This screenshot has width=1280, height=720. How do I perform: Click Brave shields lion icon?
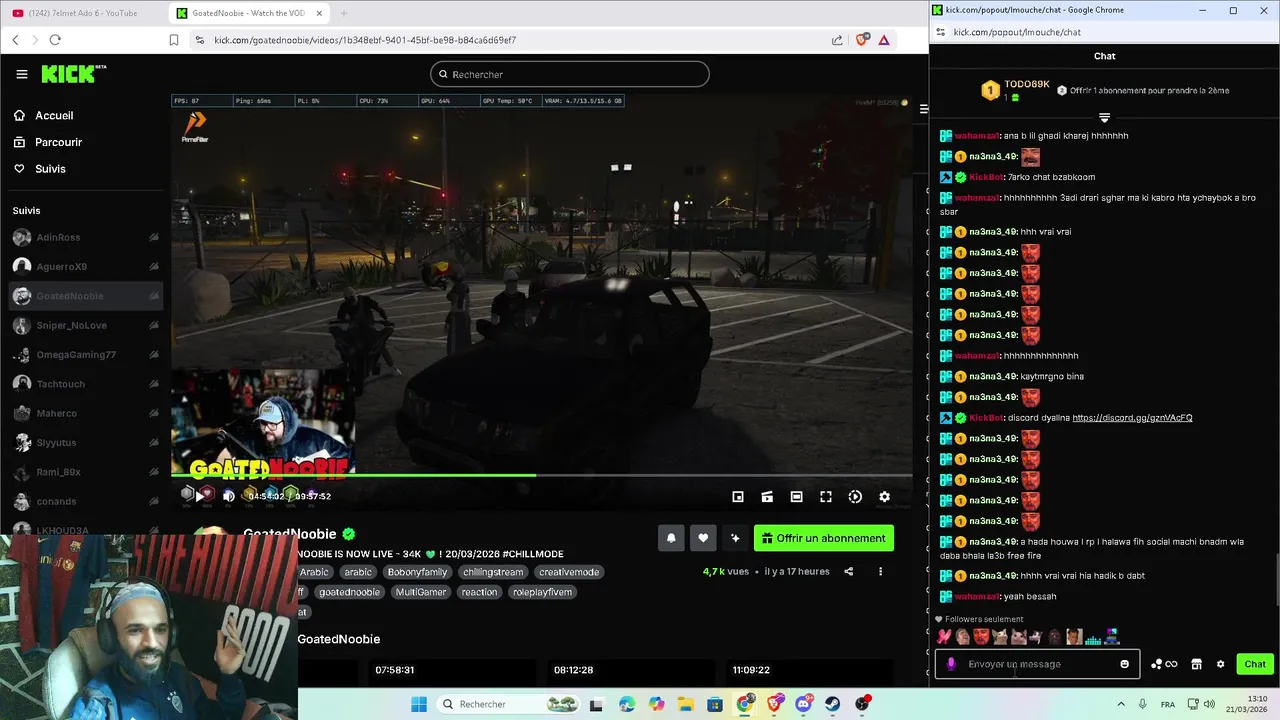[862, 40]
